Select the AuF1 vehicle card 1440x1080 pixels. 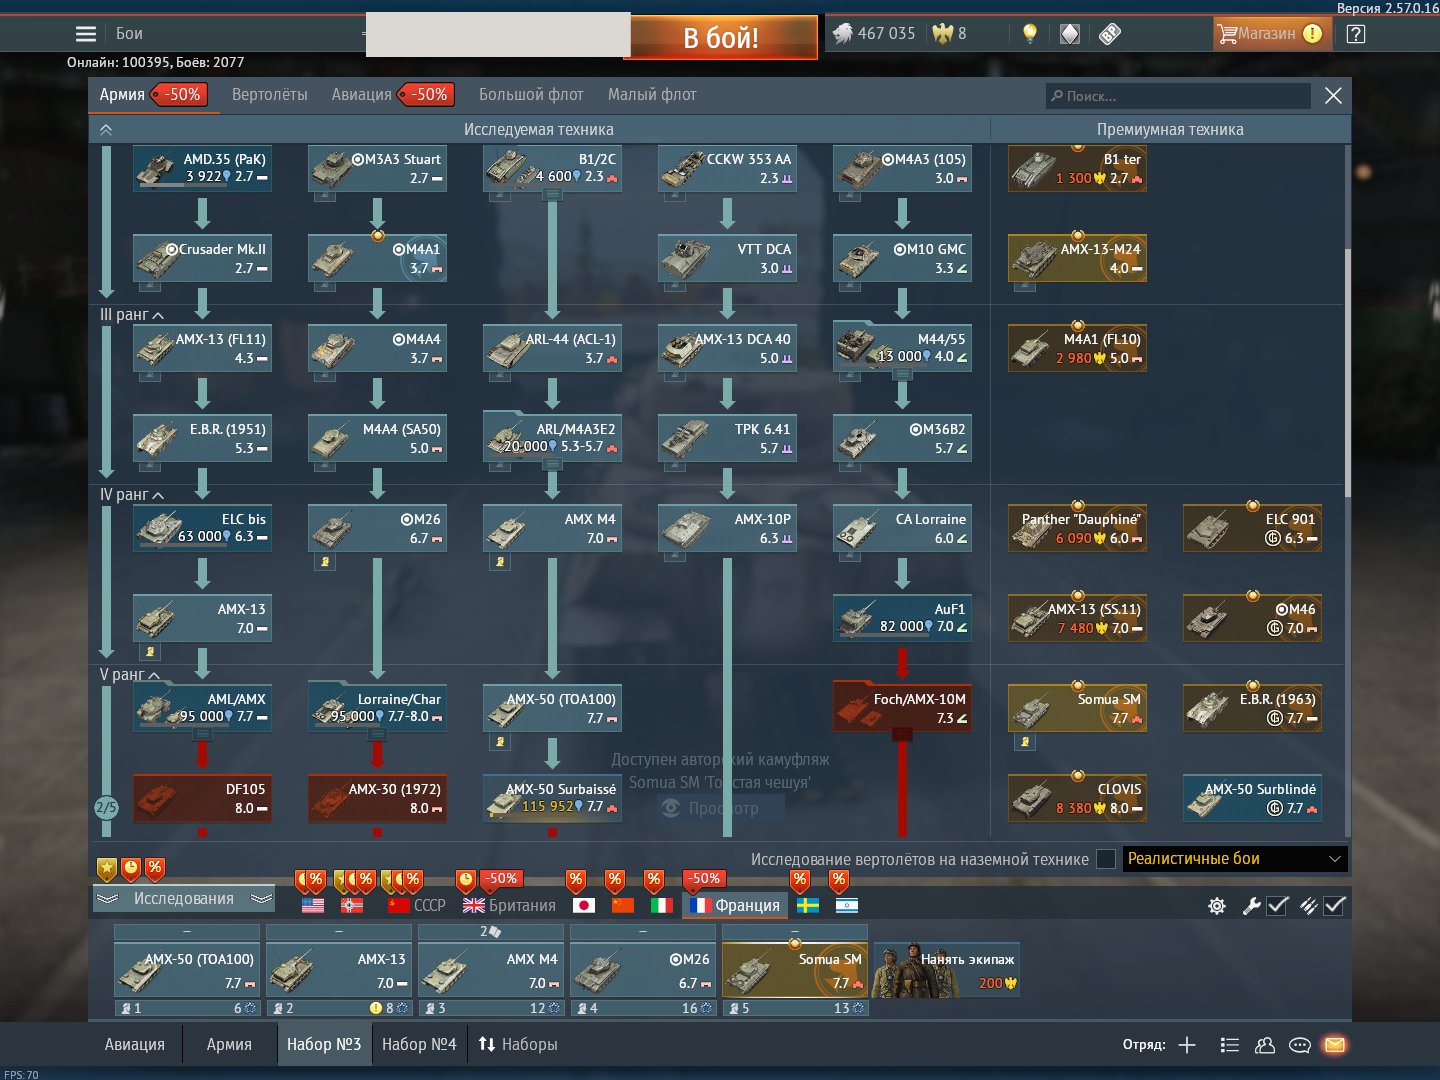902,618
